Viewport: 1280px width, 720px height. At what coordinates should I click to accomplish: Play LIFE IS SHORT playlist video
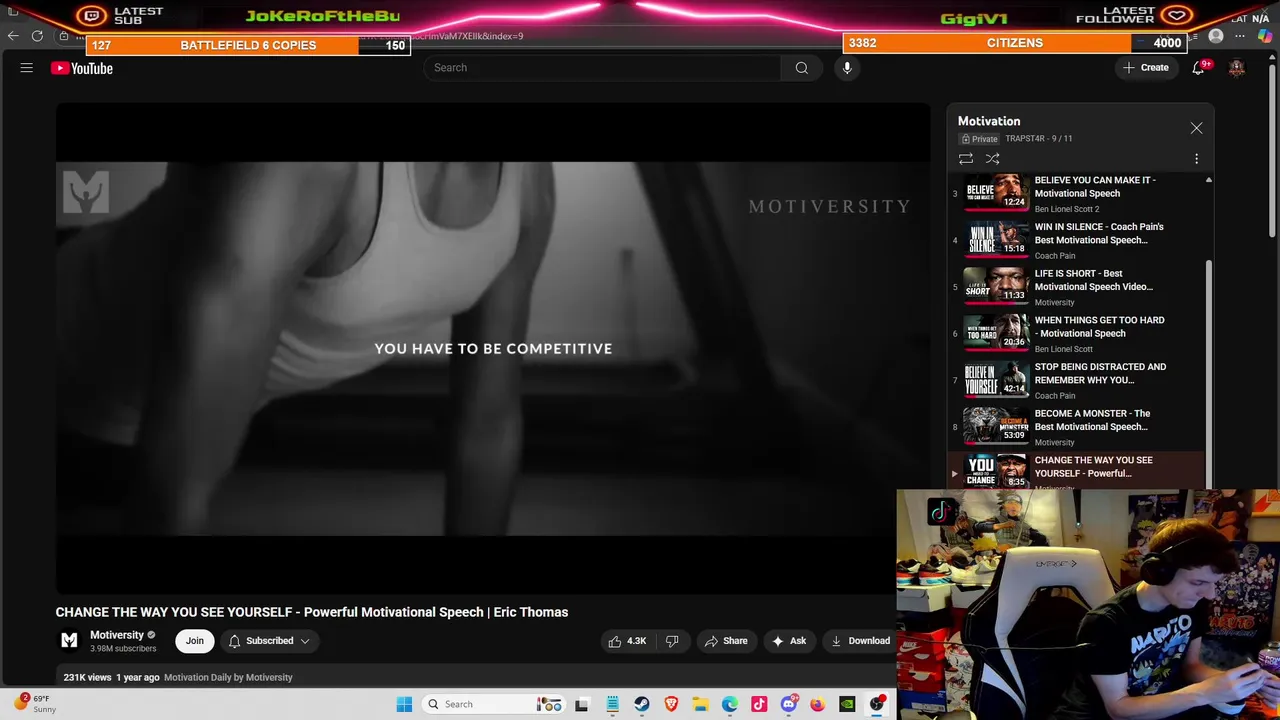click(x=1077, y=287)
